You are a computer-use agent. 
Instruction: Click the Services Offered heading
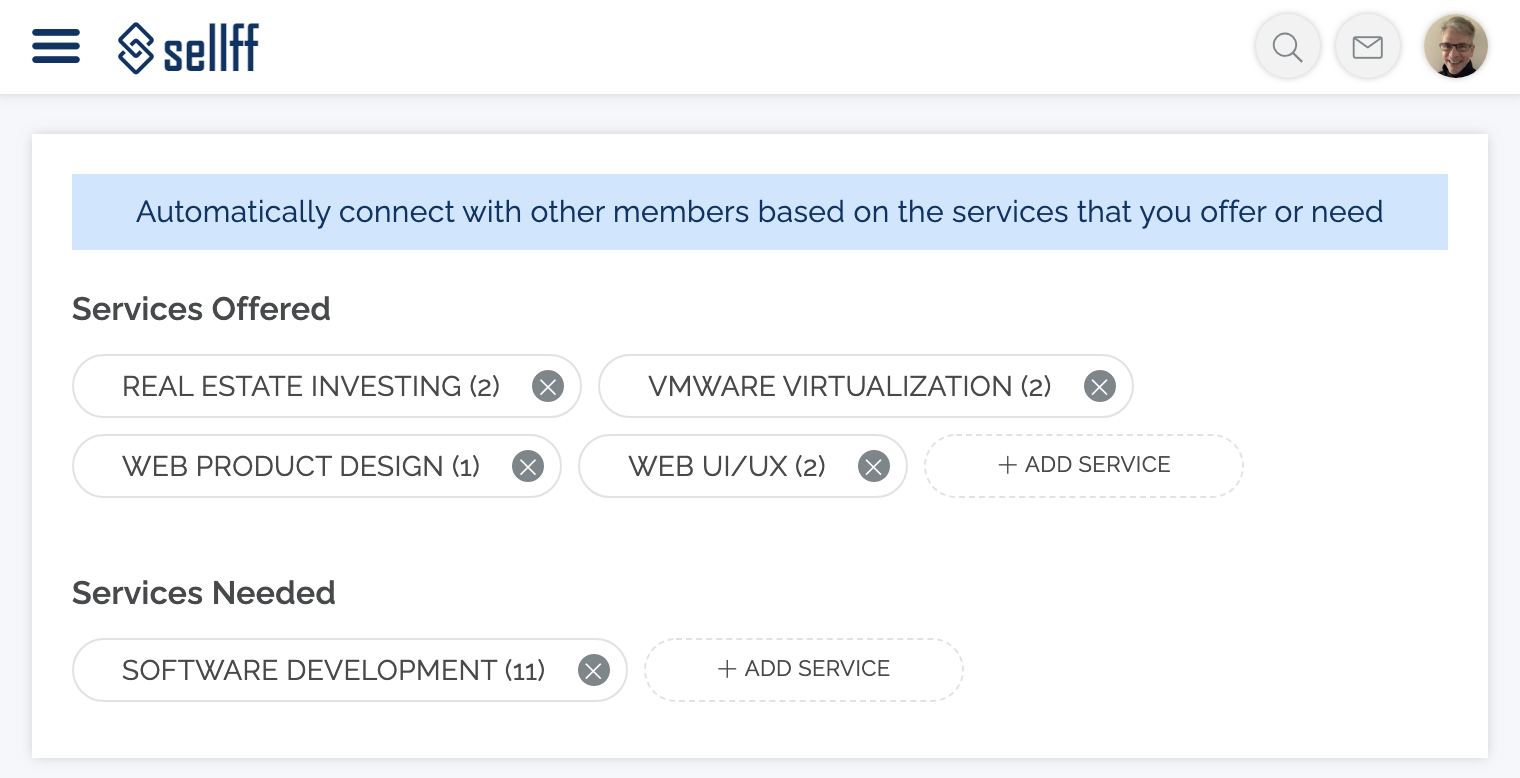[x=201, y=309]
